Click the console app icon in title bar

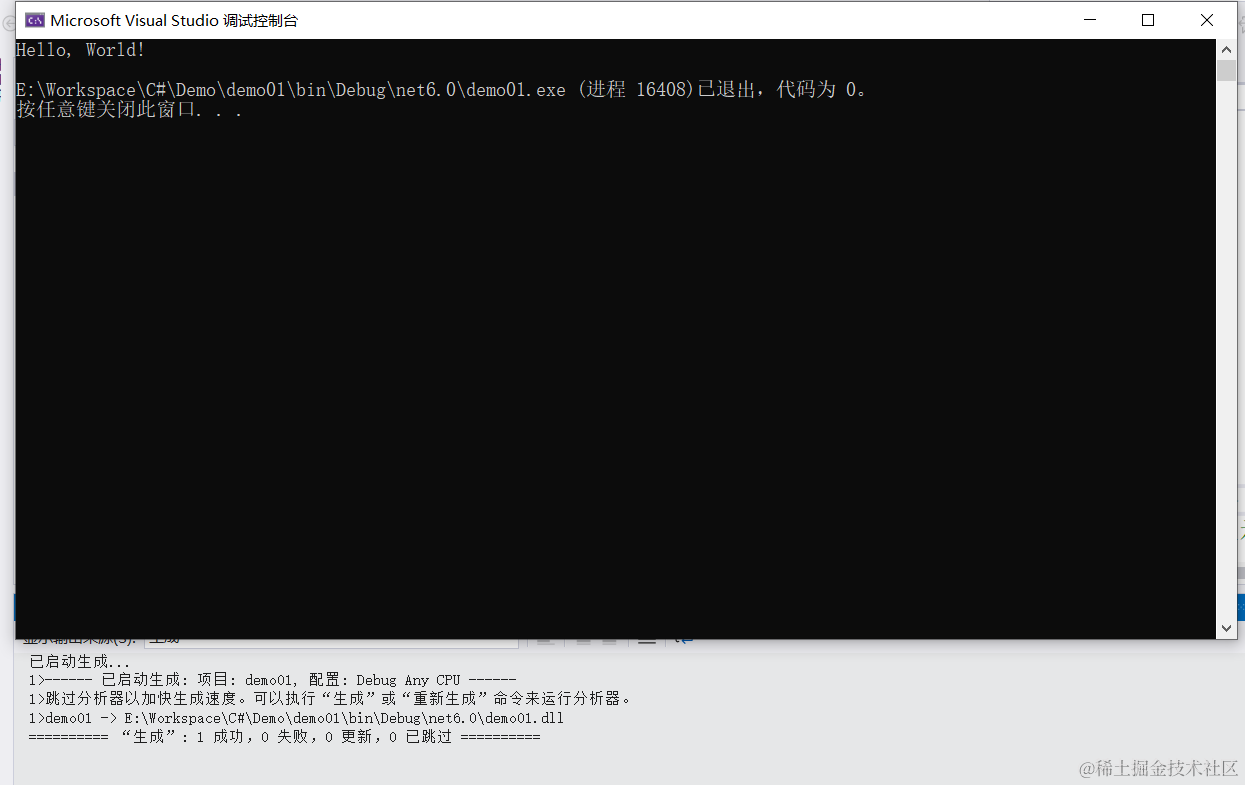(x=34, y=20)
